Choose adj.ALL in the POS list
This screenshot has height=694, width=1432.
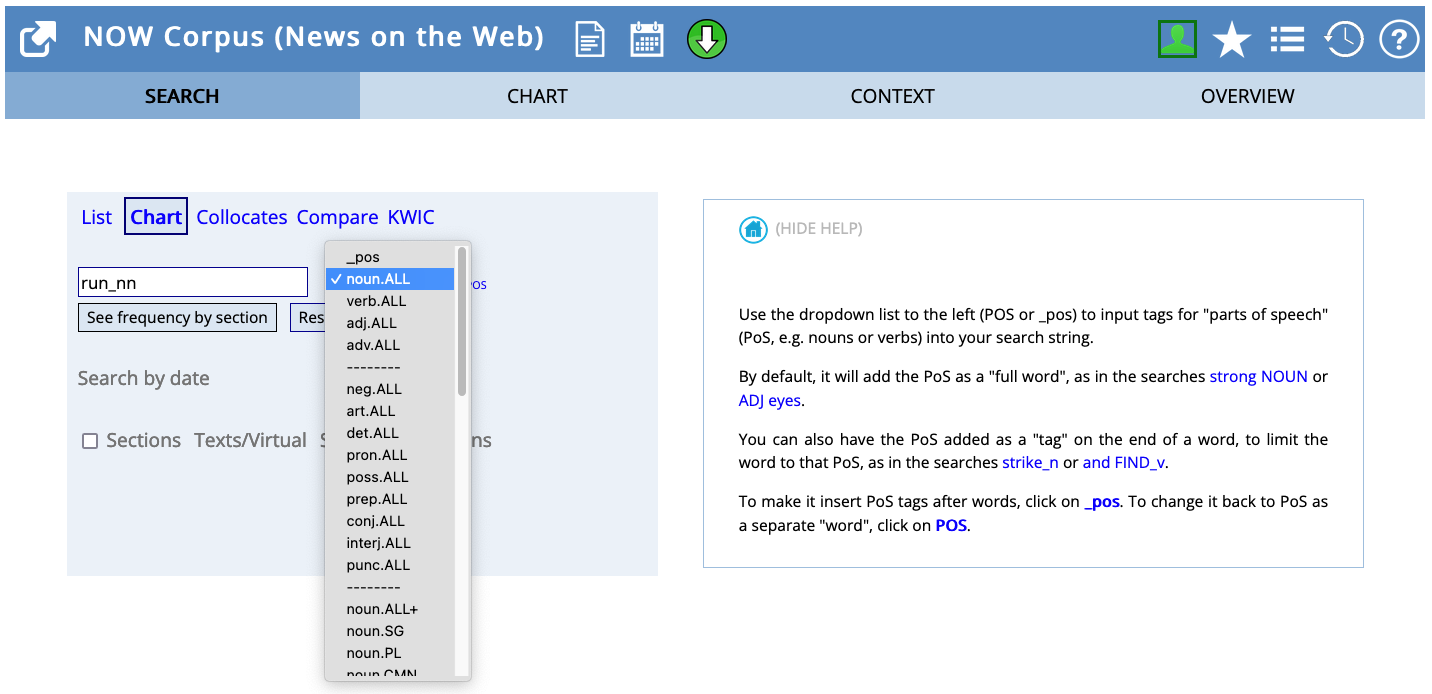pyautogui.click(x=371, y=323)
